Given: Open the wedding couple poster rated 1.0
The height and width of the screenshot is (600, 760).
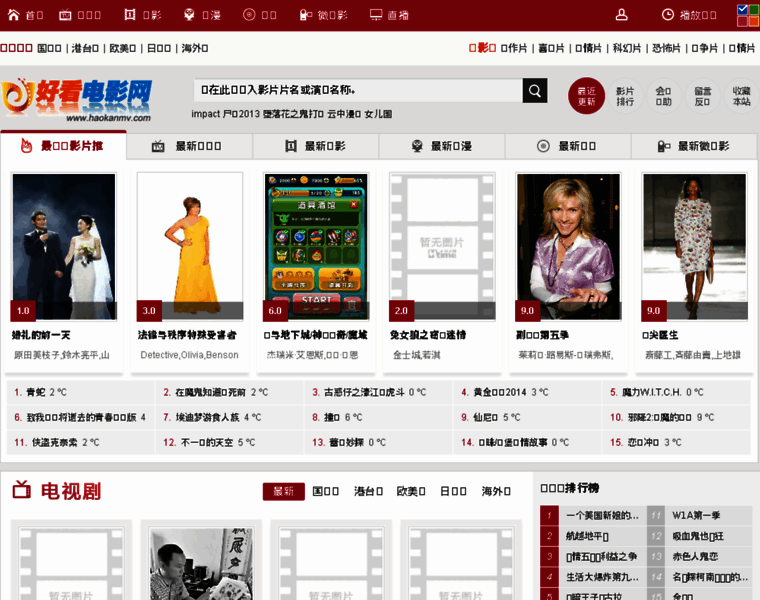Looking at the screenshot, I should [64, 247].
